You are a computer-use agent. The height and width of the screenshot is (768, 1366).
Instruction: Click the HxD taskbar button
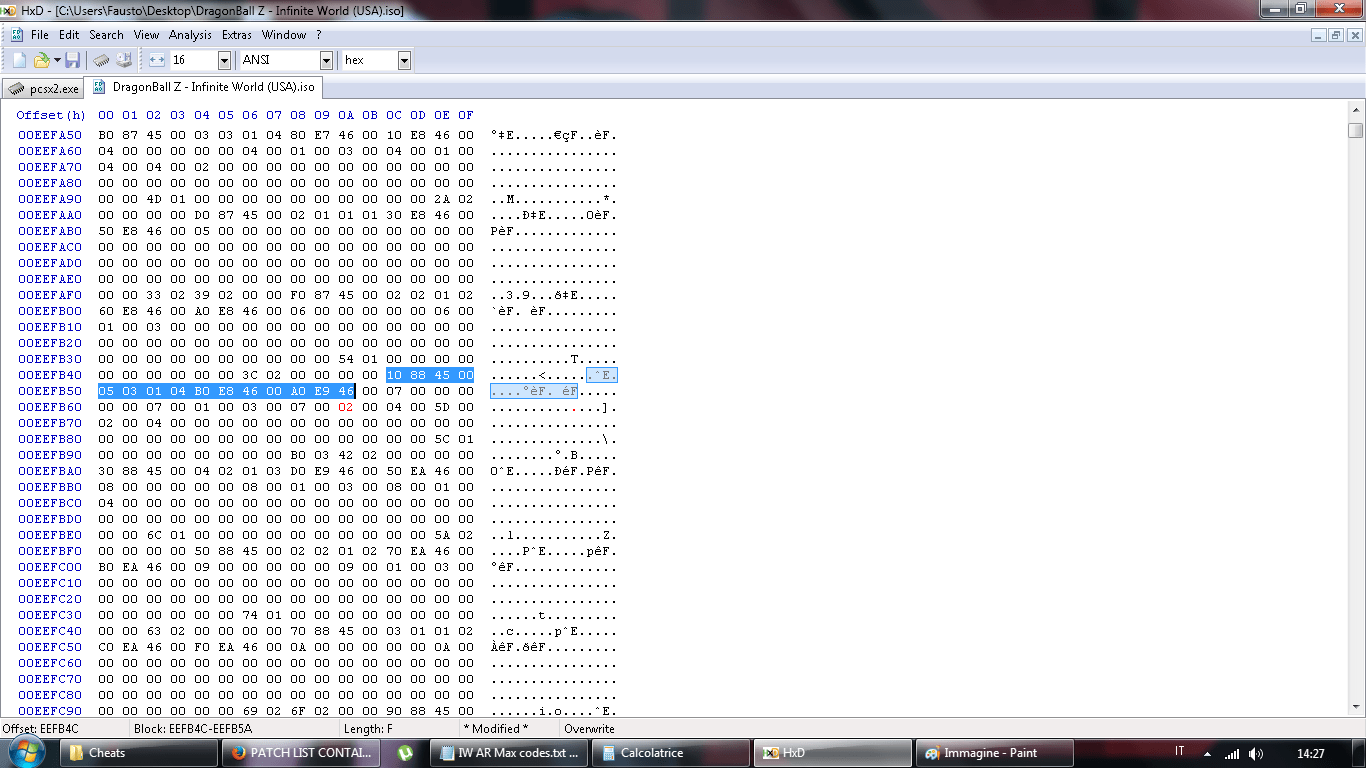pyautogui.click(x=832, y=753)
